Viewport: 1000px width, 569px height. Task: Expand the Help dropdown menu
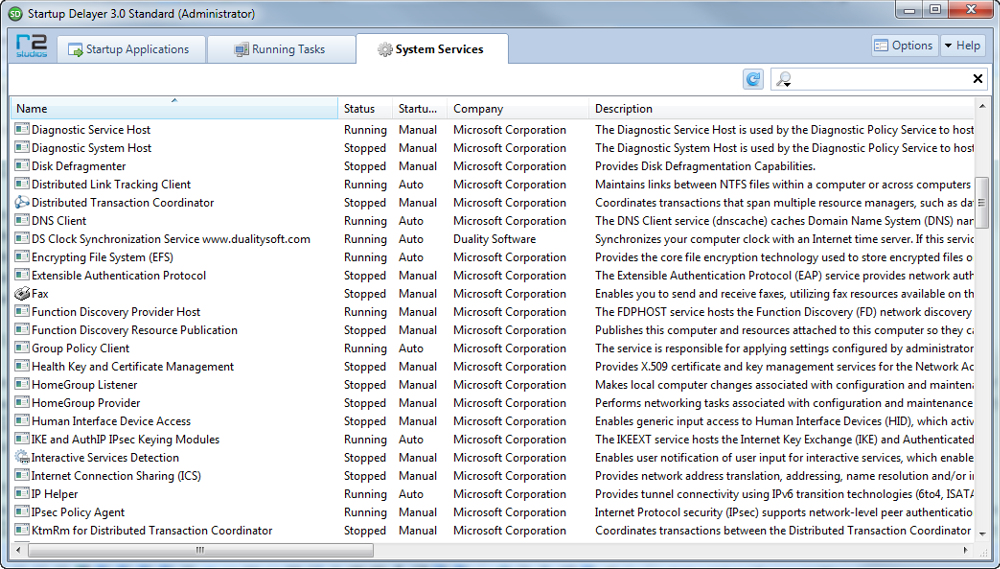tap(962, 45)
